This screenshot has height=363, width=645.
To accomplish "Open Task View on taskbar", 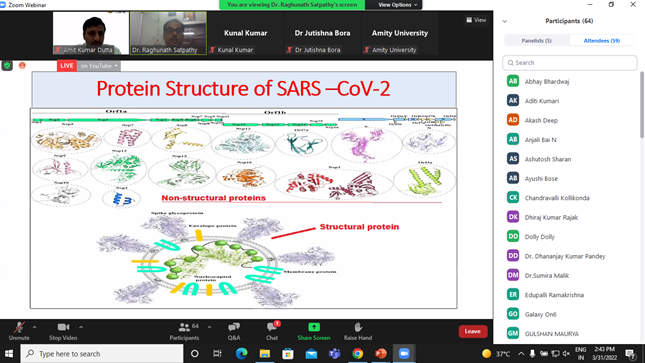I will [217, 354].
